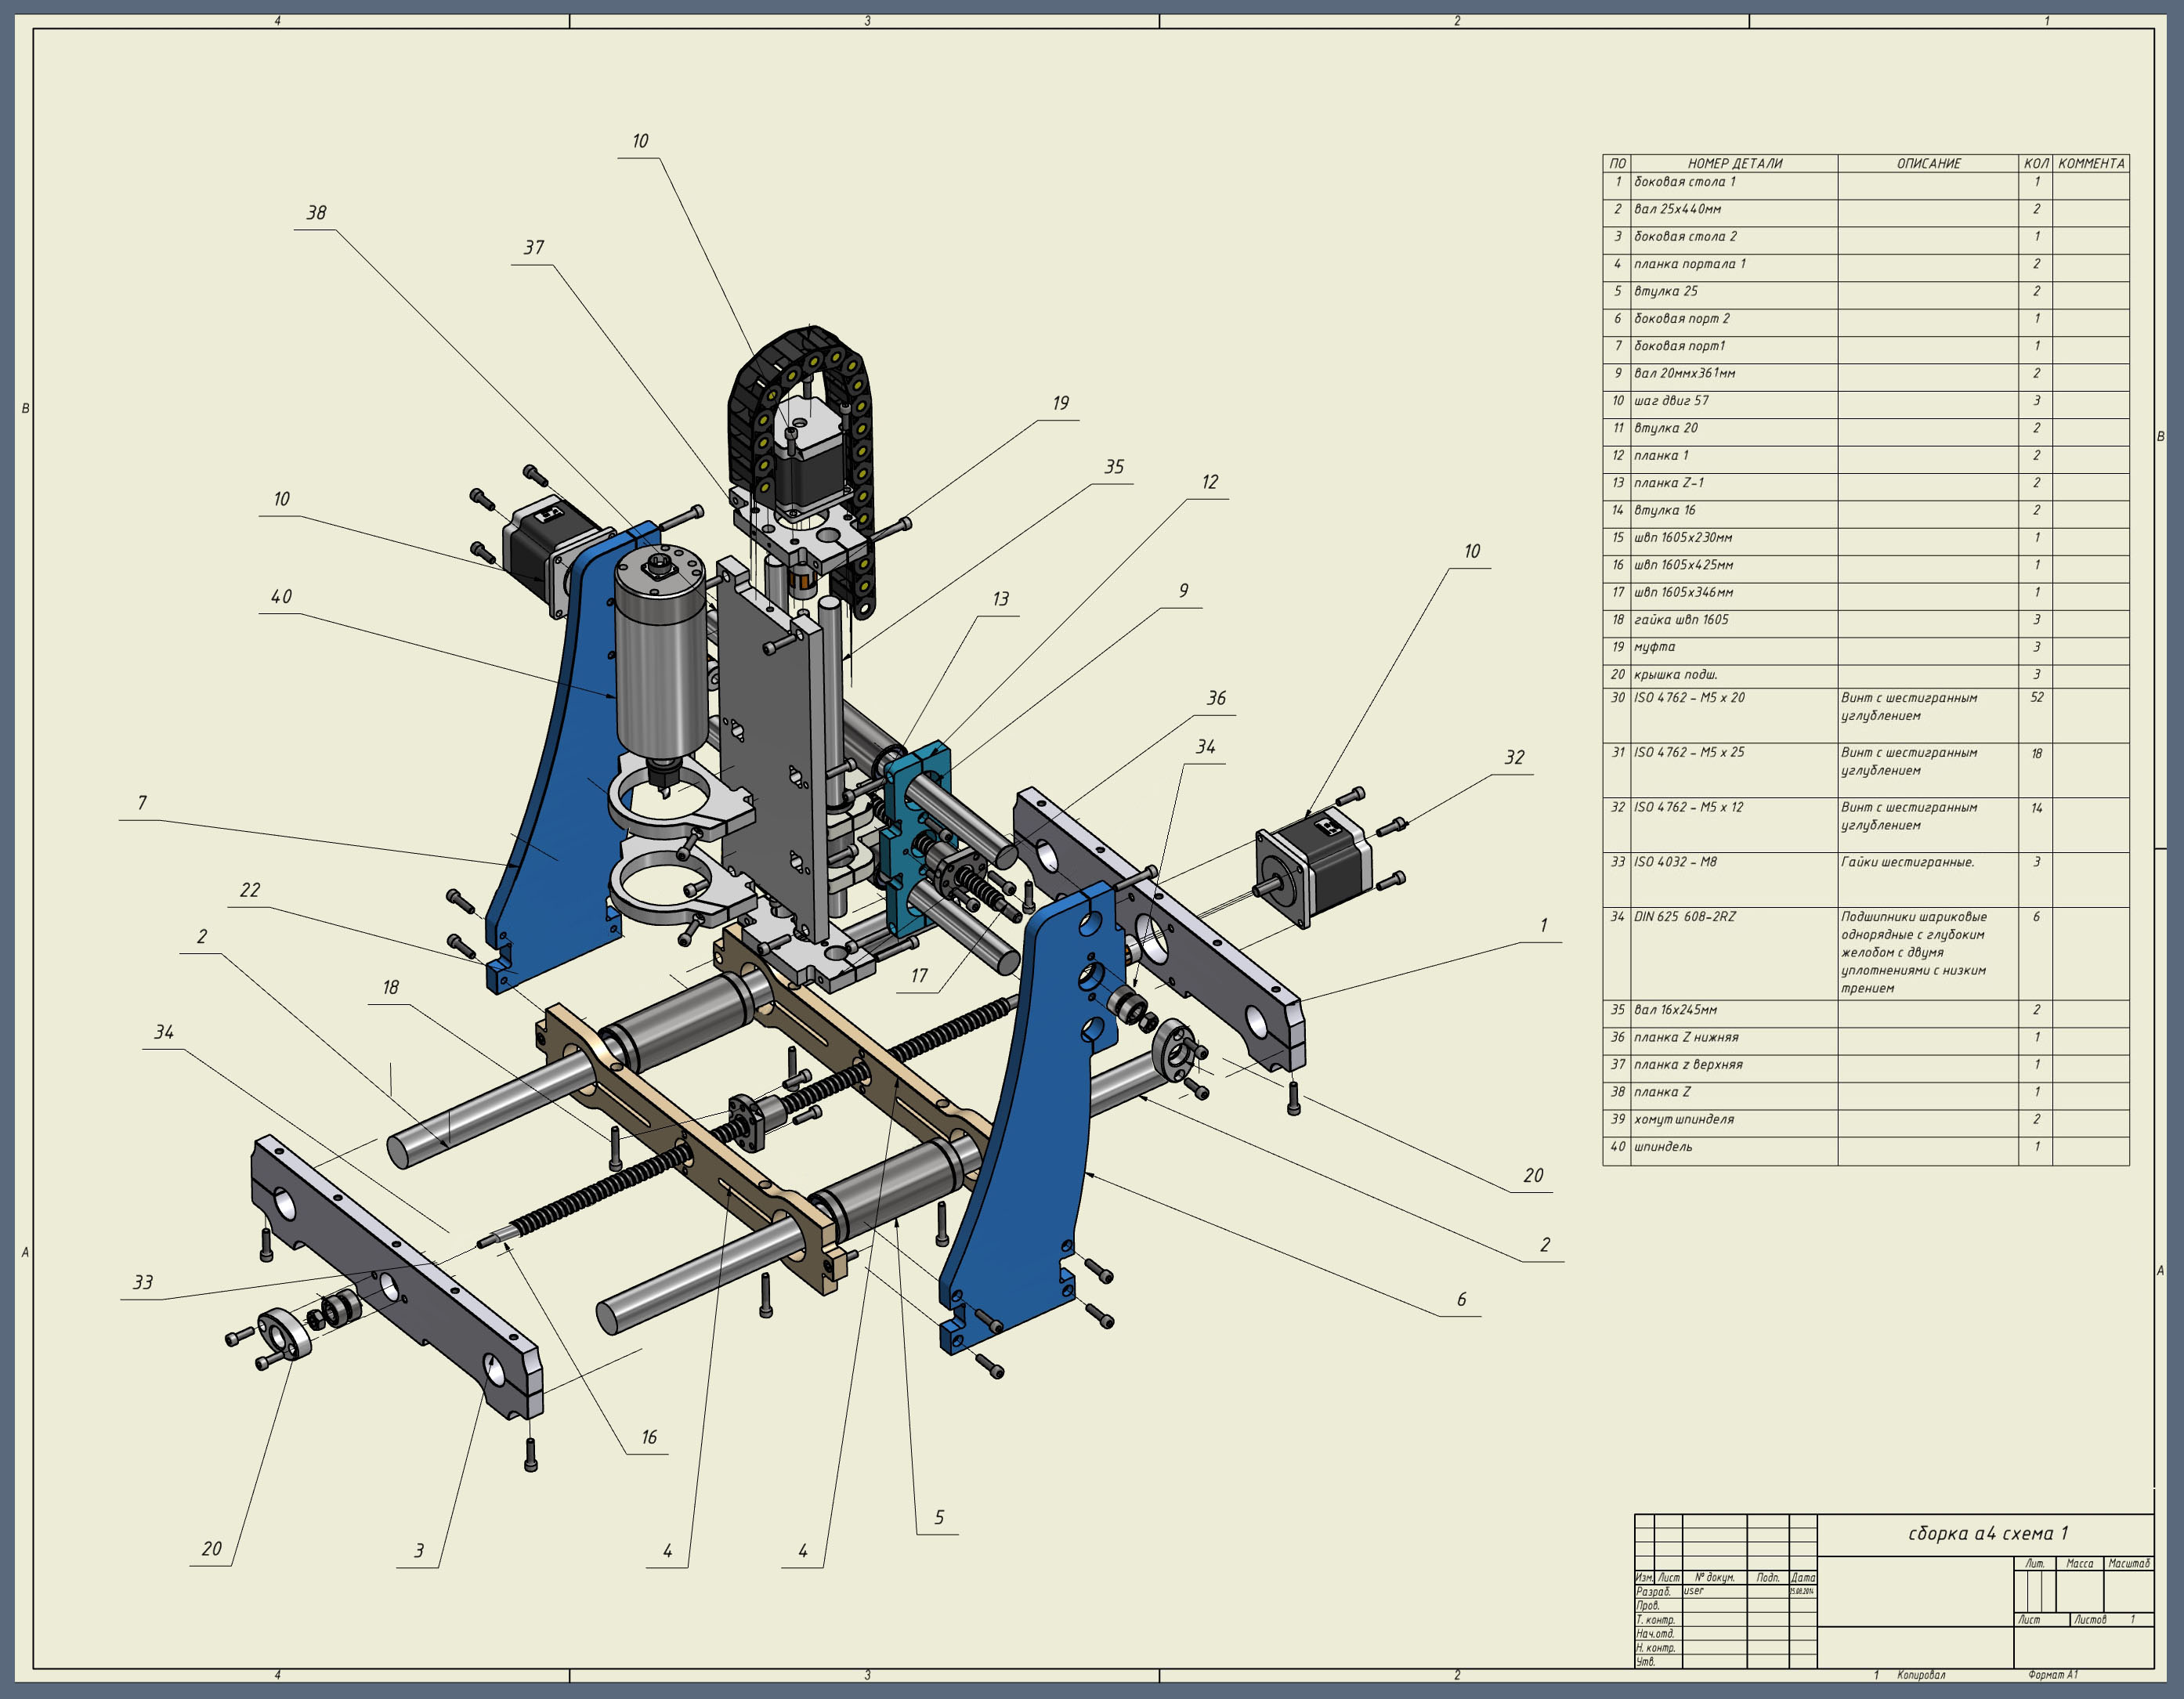Select callout label 33 at lower left

pos(143,1283)
